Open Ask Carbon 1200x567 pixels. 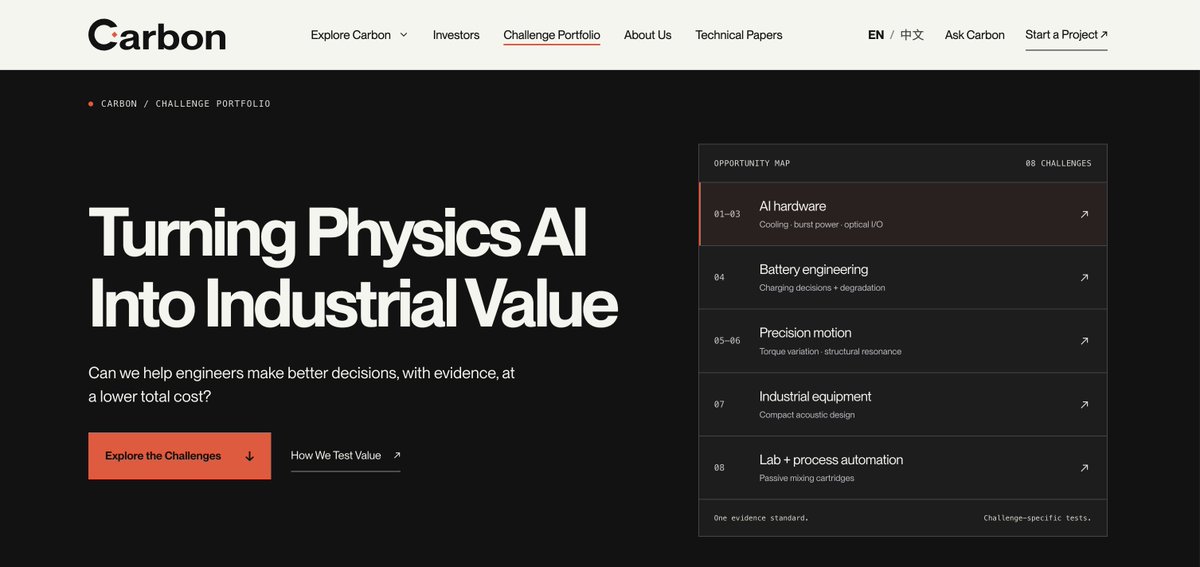coord(975,35)
